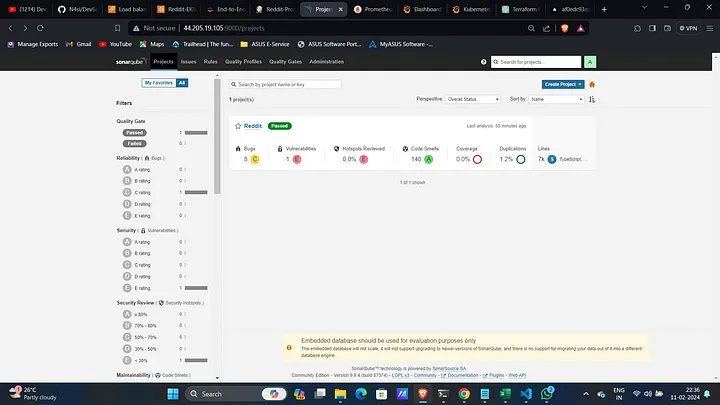
Task: Filter Quality Gate by Failed
Action: click(135, 144)
